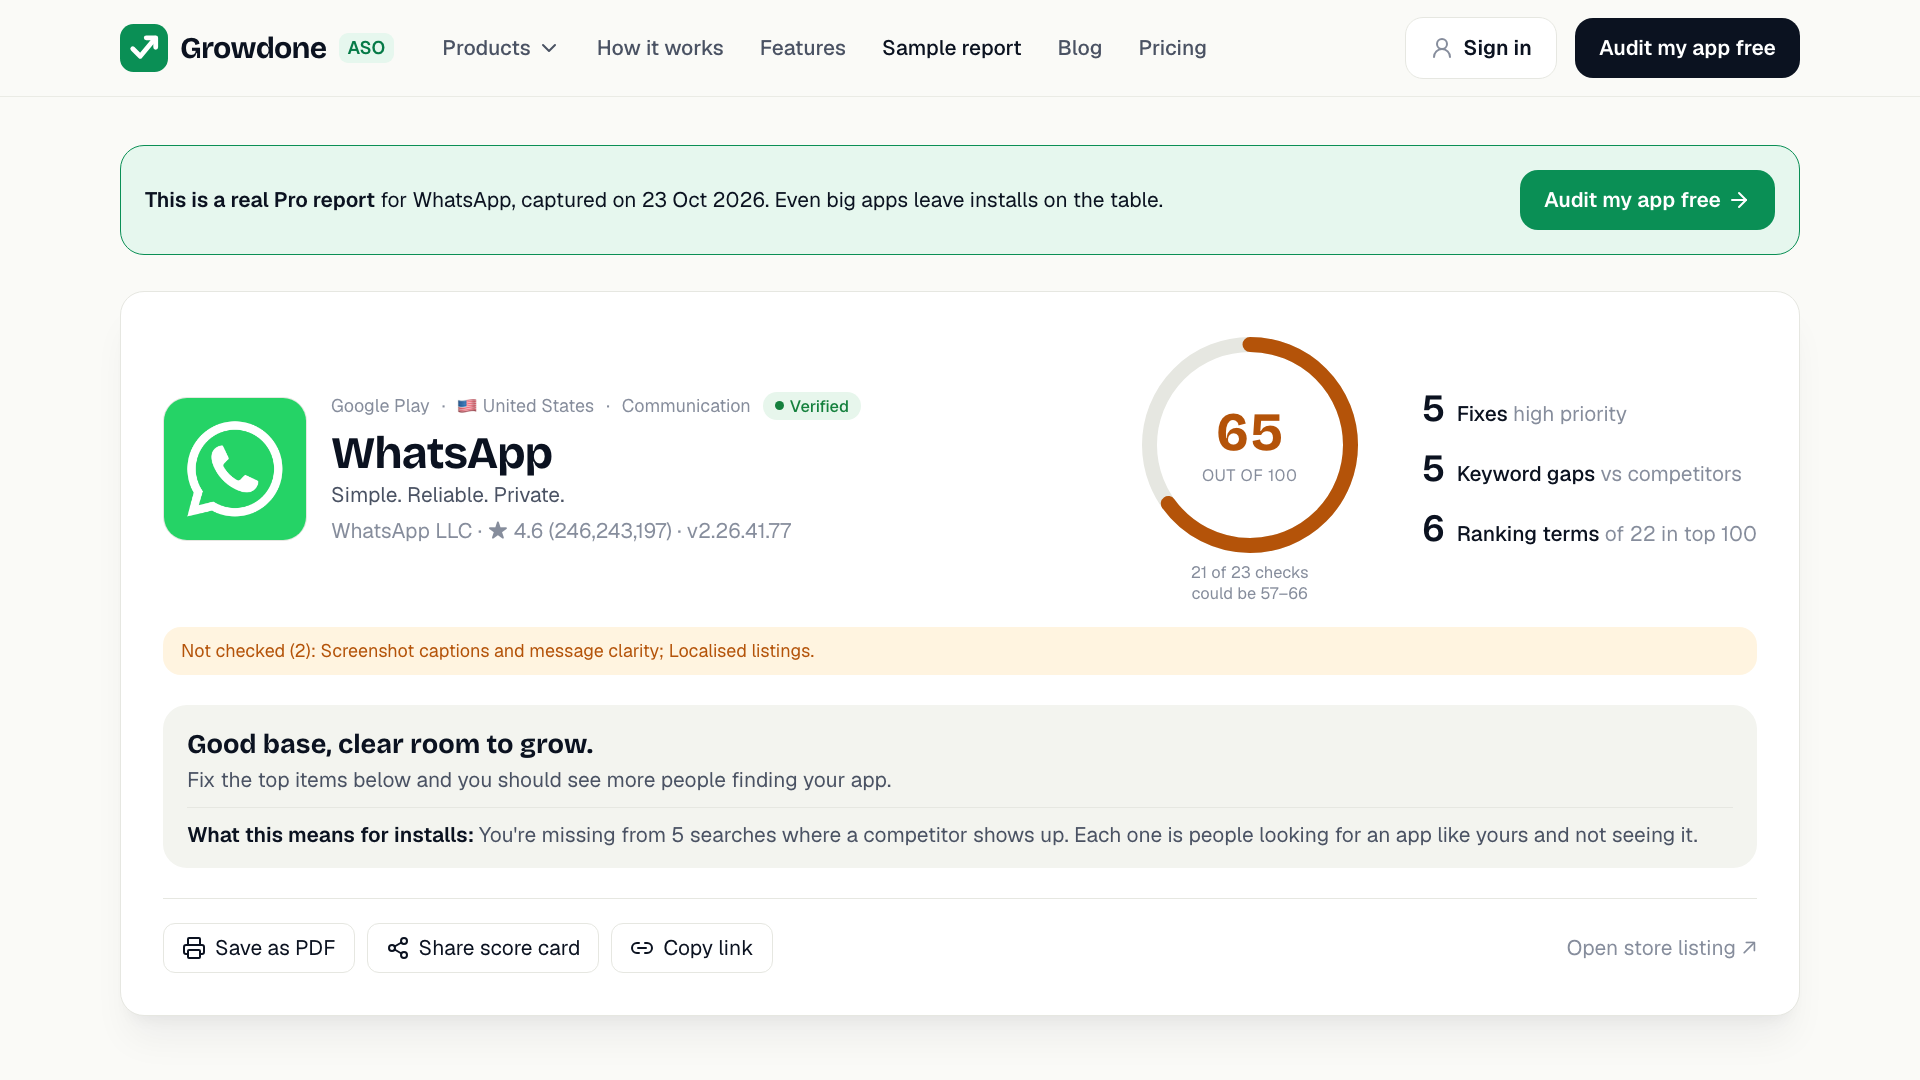Click the version v2.26.41.77 text
Viewport: 1920px width, 1080px height.
coord(739,531)
